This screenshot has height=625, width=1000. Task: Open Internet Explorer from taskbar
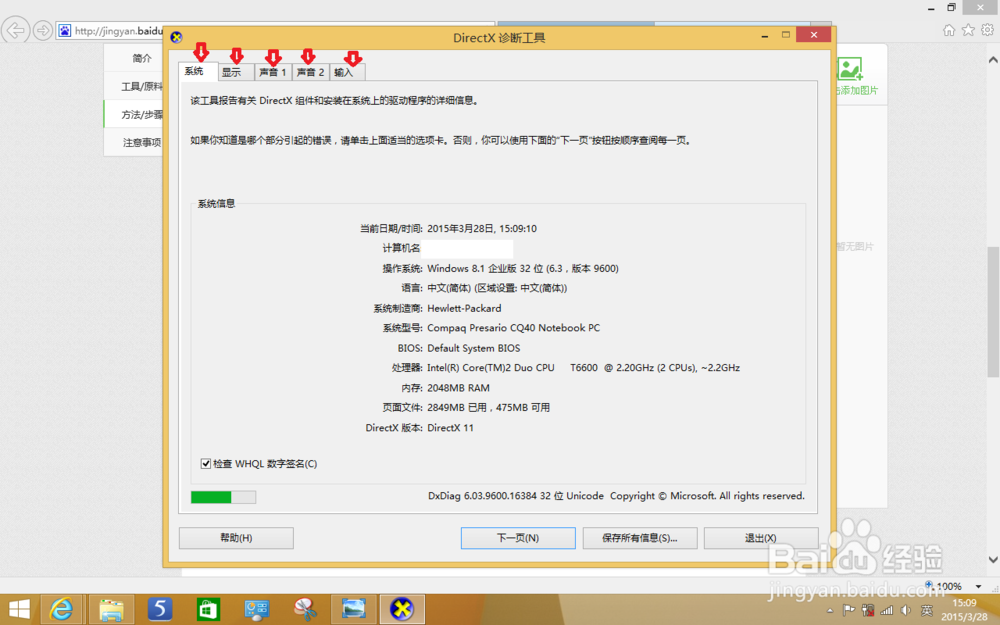click(x=62, y=610)
